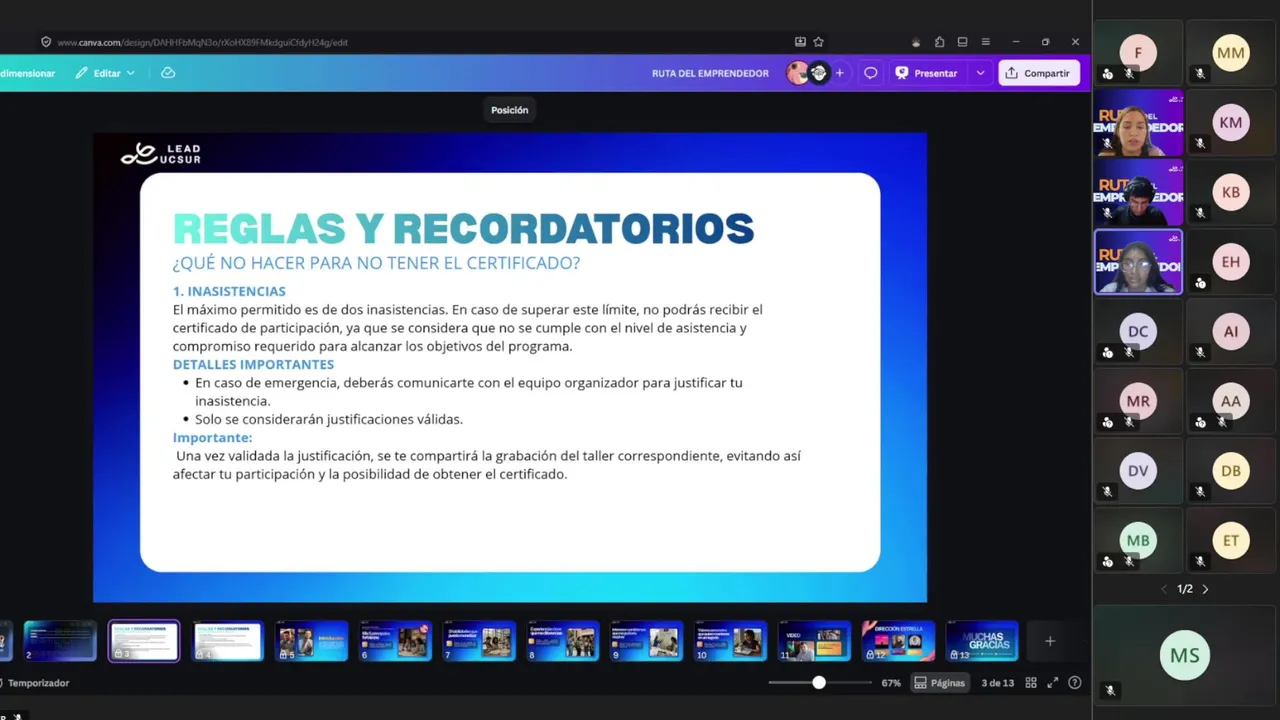
Task: Select page 12 Dirección Estrella thumbnail
Action: [x=898, y=641]
